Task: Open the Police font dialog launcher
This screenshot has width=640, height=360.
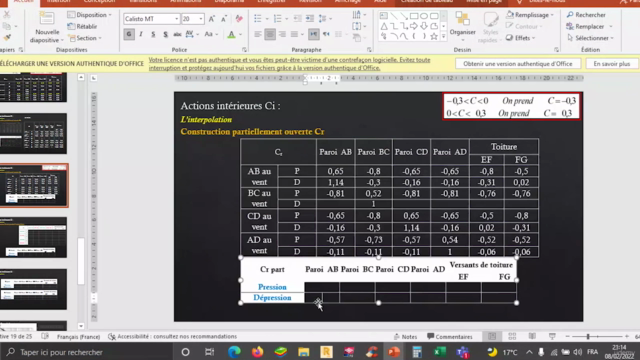Action: click(244, 50)
